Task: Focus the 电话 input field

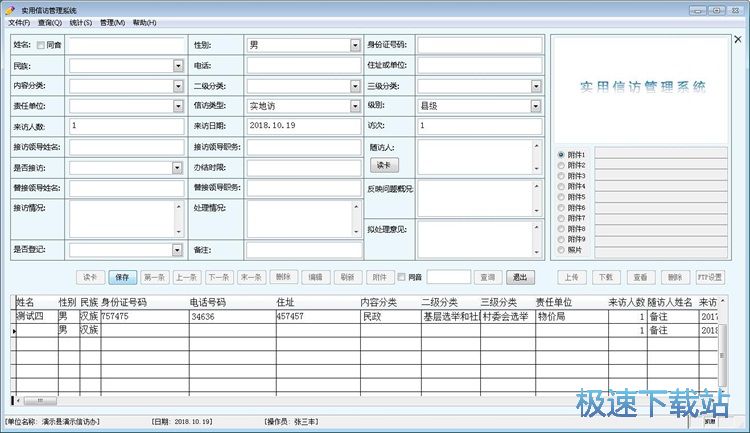Action: (x=304, y=66)
